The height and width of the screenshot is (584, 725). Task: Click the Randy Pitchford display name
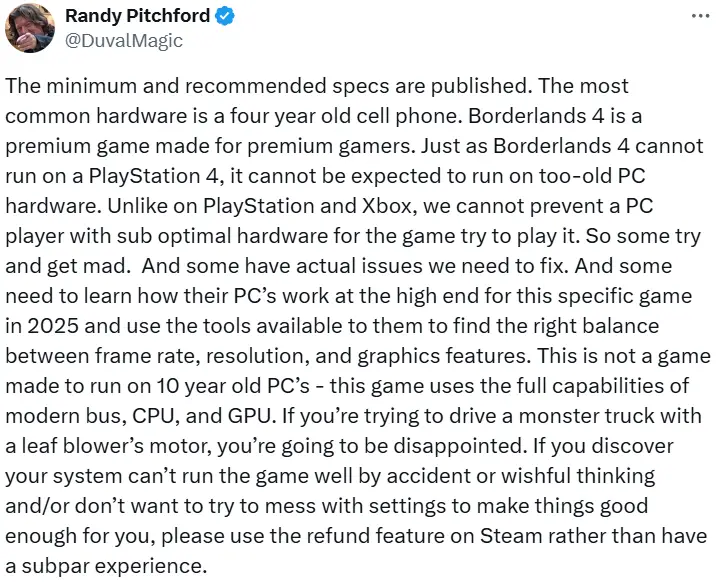pos(137,16)
